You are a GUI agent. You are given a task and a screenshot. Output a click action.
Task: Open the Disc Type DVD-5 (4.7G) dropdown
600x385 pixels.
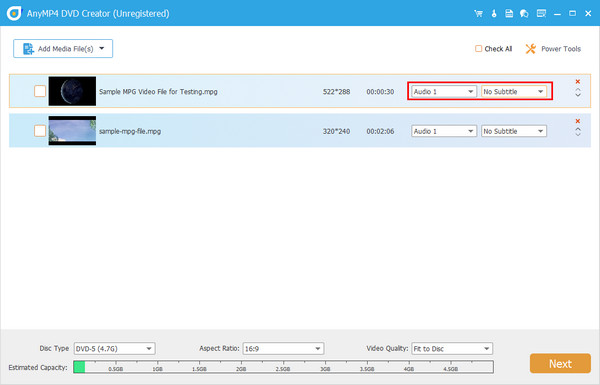(114, 349)
